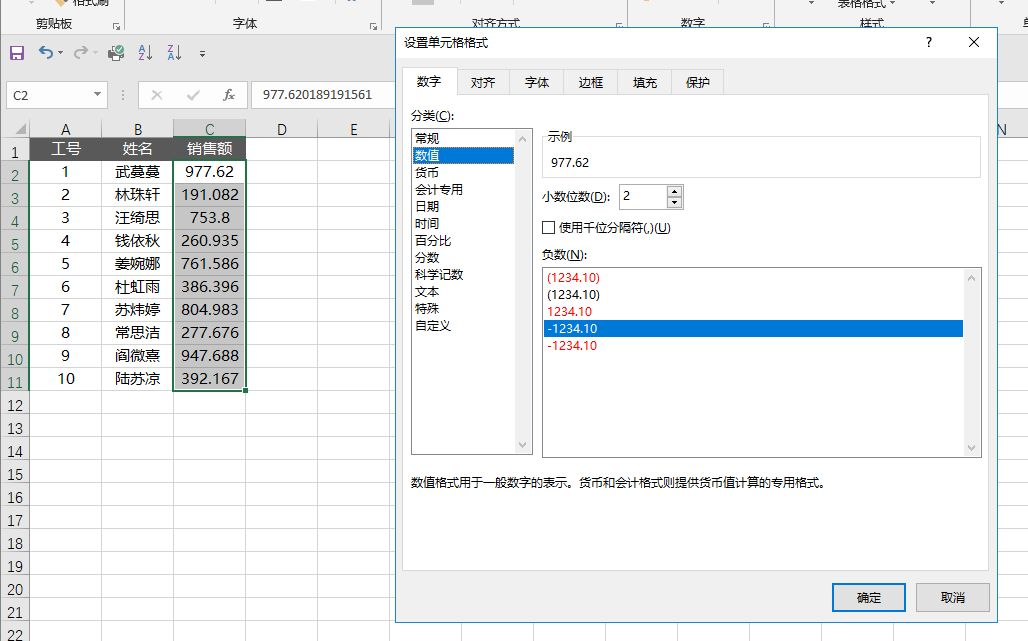Image resolution: width=1028 pixels, height=641 pixels.
Task: Open the Name Box dropdown arrow
Action: pos(97,95)
